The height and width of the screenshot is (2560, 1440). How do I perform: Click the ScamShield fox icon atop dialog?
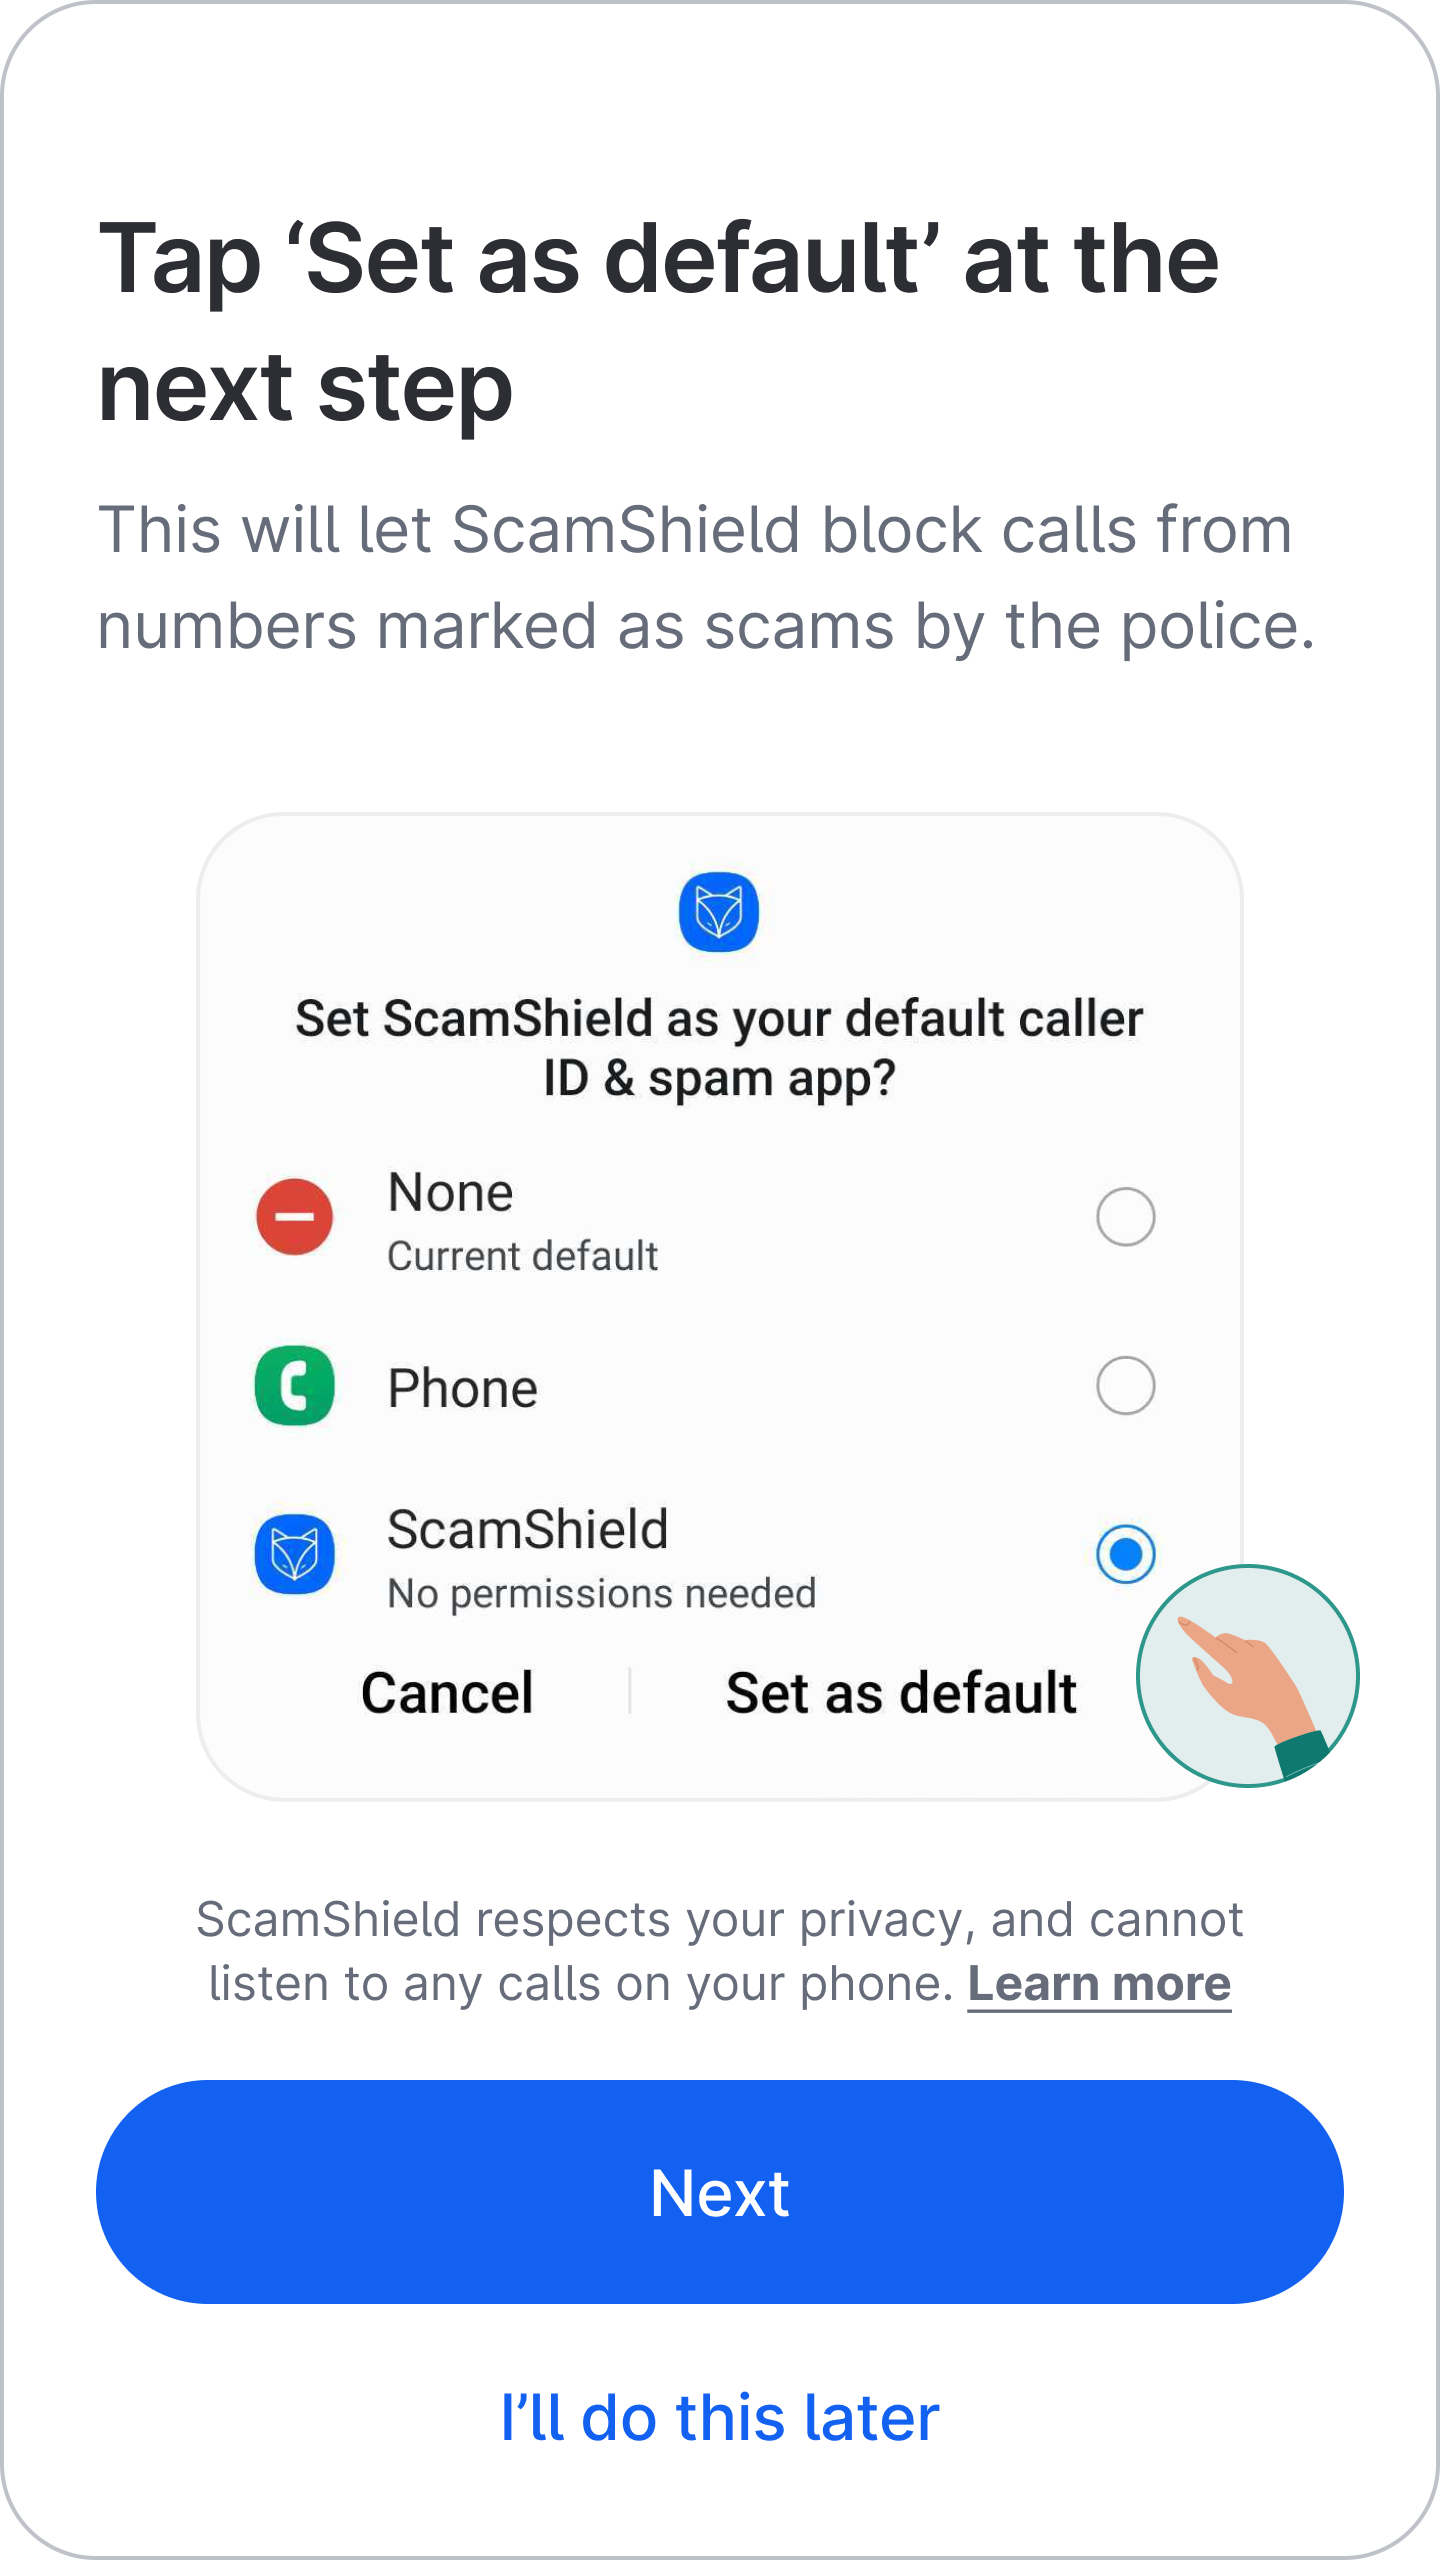(x=719, y=912)
